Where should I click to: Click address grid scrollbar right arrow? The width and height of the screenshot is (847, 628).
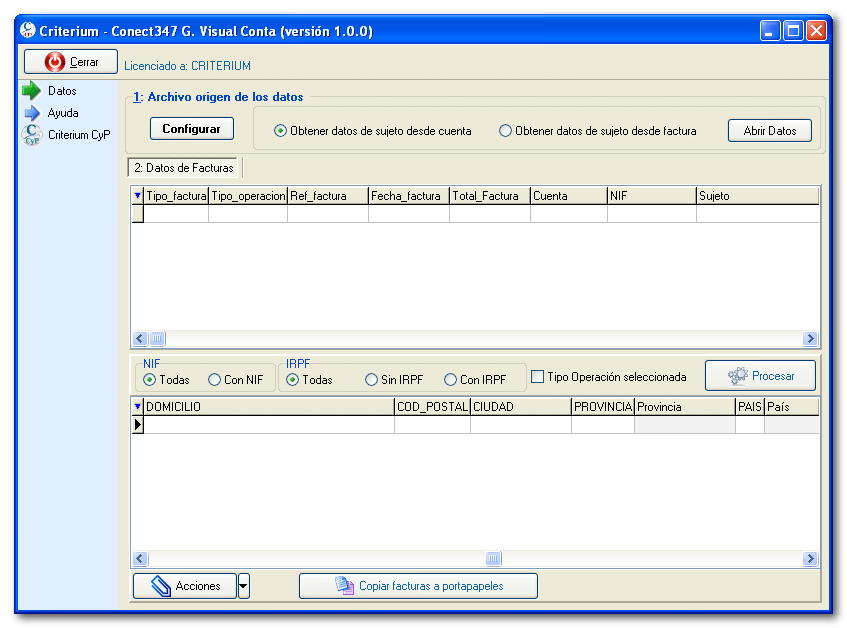(810, 558)
